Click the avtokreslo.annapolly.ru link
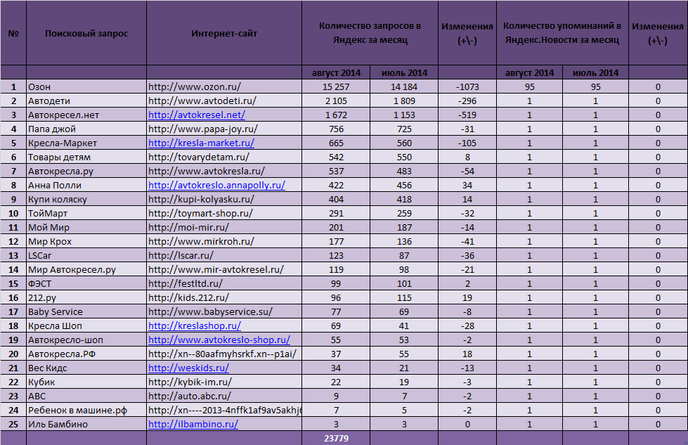This screenshot has width=688, height=445. 216,185
